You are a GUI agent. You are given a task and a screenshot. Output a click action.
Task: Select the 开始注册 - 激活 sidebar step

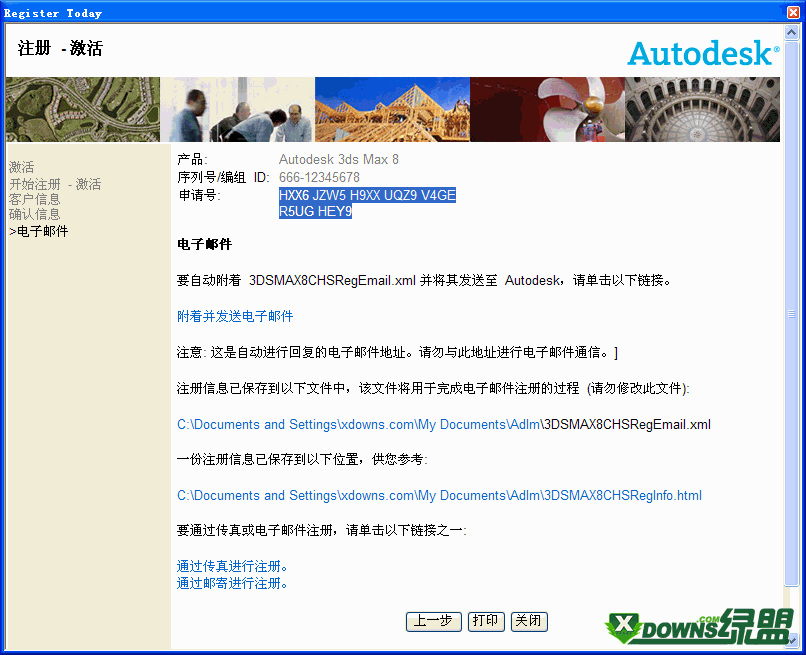[x=55, y=184]
